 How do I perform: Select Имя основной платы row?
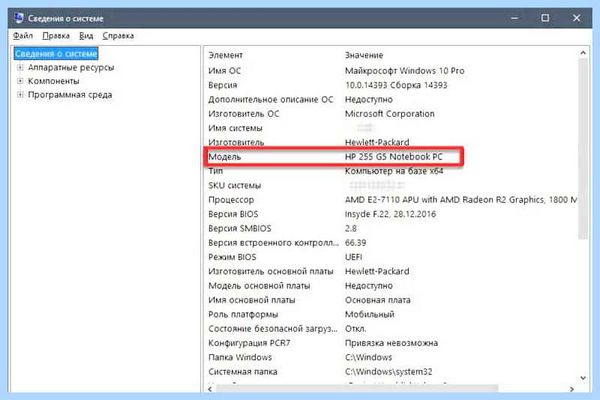coord(392,300)
